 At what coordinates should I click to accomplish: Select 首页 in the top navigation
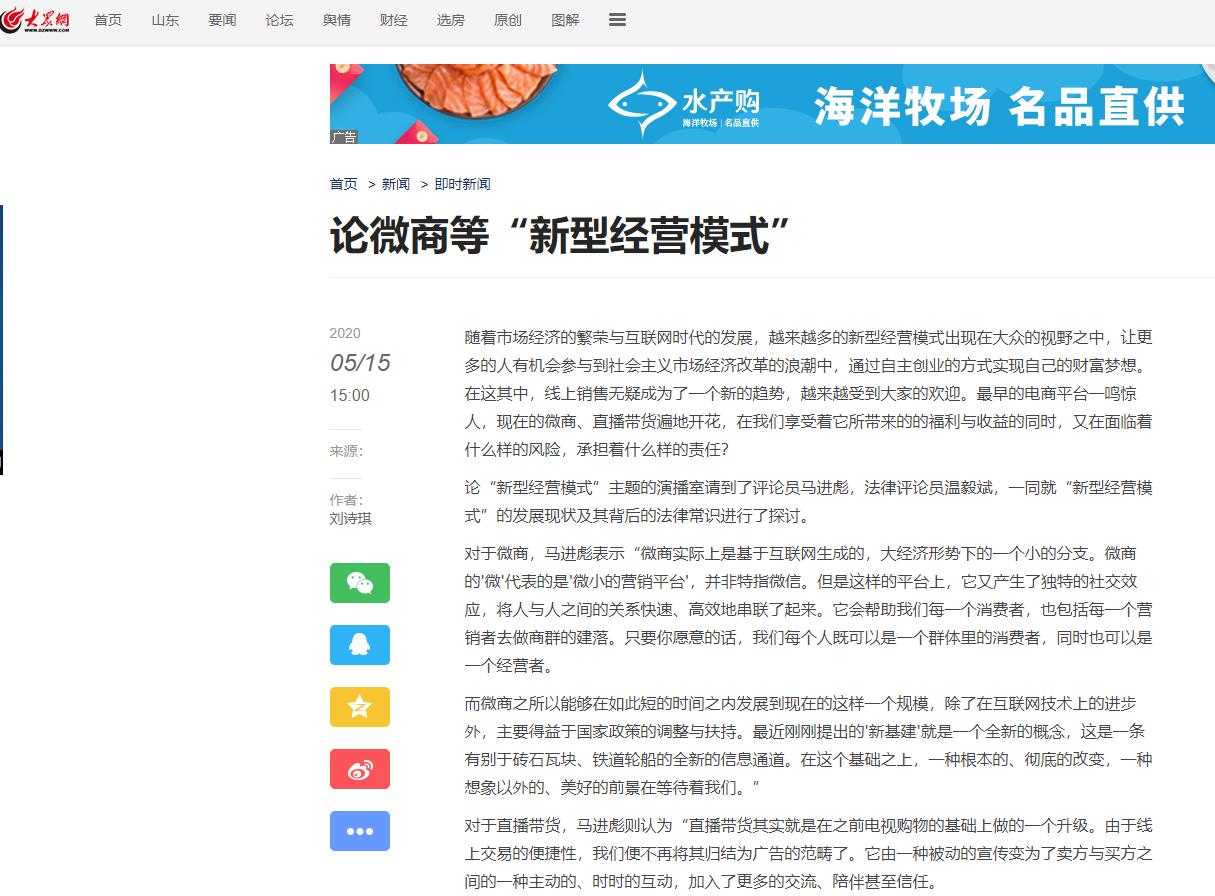click(x=107, y=20)
